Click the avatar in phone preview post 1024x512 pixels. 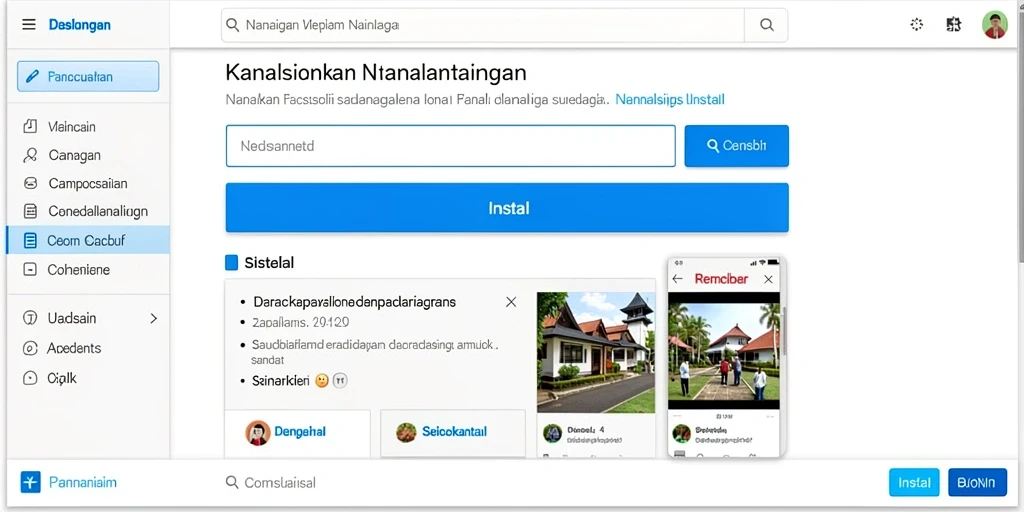coord(682,434)
